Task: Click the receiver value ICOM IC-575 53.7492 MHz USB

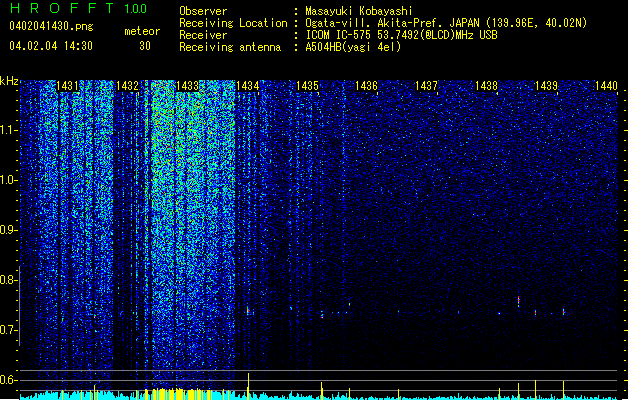Action: (x=401, y=35)
